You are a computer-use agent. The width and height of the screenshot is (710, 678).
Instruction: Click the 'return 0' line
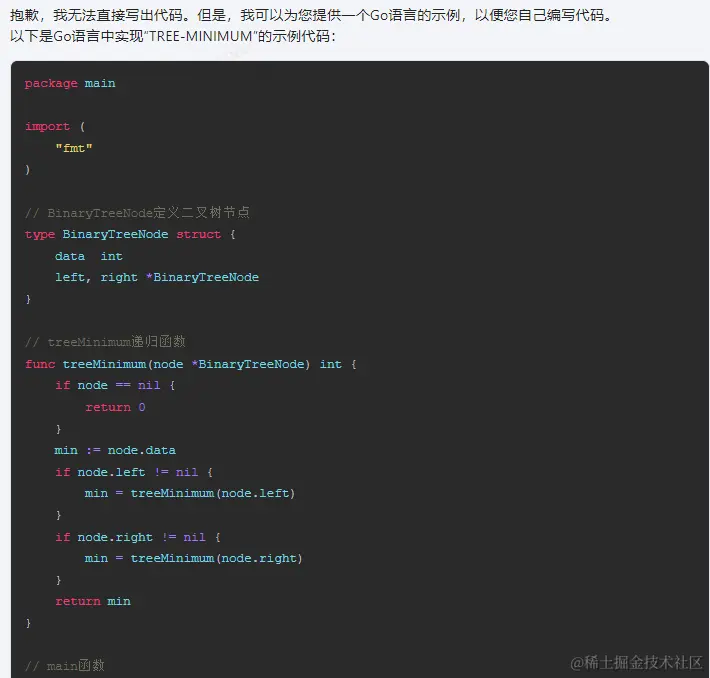pyautogui.click(x=115, y=407)
